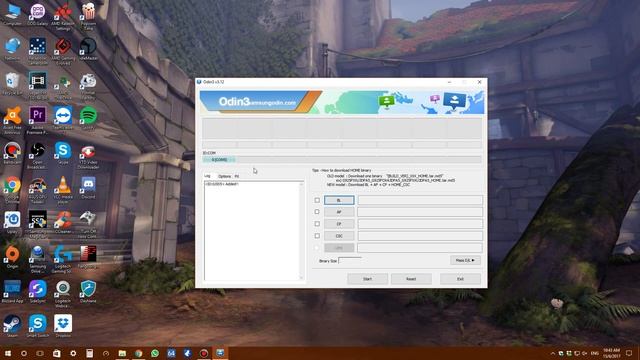Launch Open Broadcaster desktop shortcut
The height and width of the screenshot is (360, 640).
pyautogui.click(x=37, y=155)
